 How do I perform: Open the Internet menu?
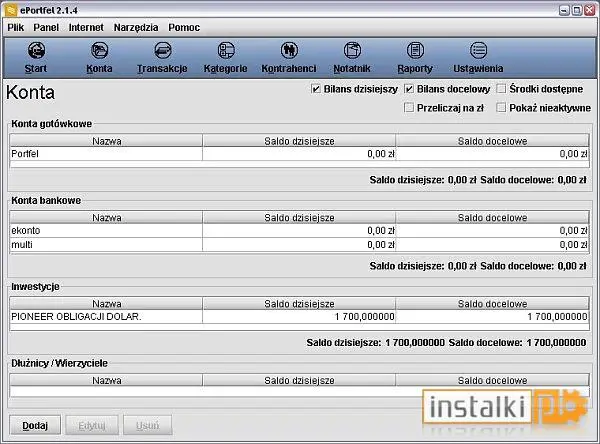[x=86, y=28]
